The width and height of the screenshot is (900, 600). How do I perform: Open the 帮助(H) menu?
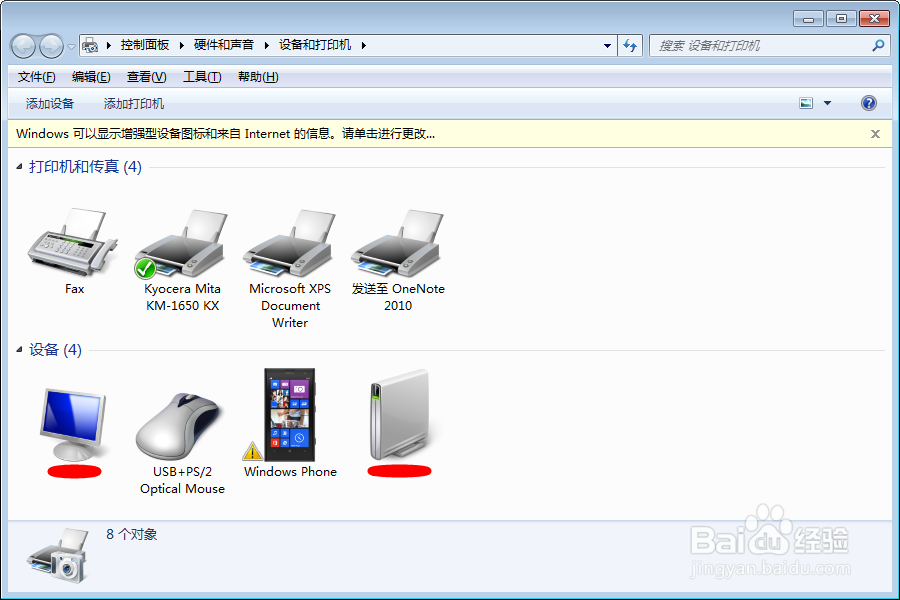click(258, 77)
